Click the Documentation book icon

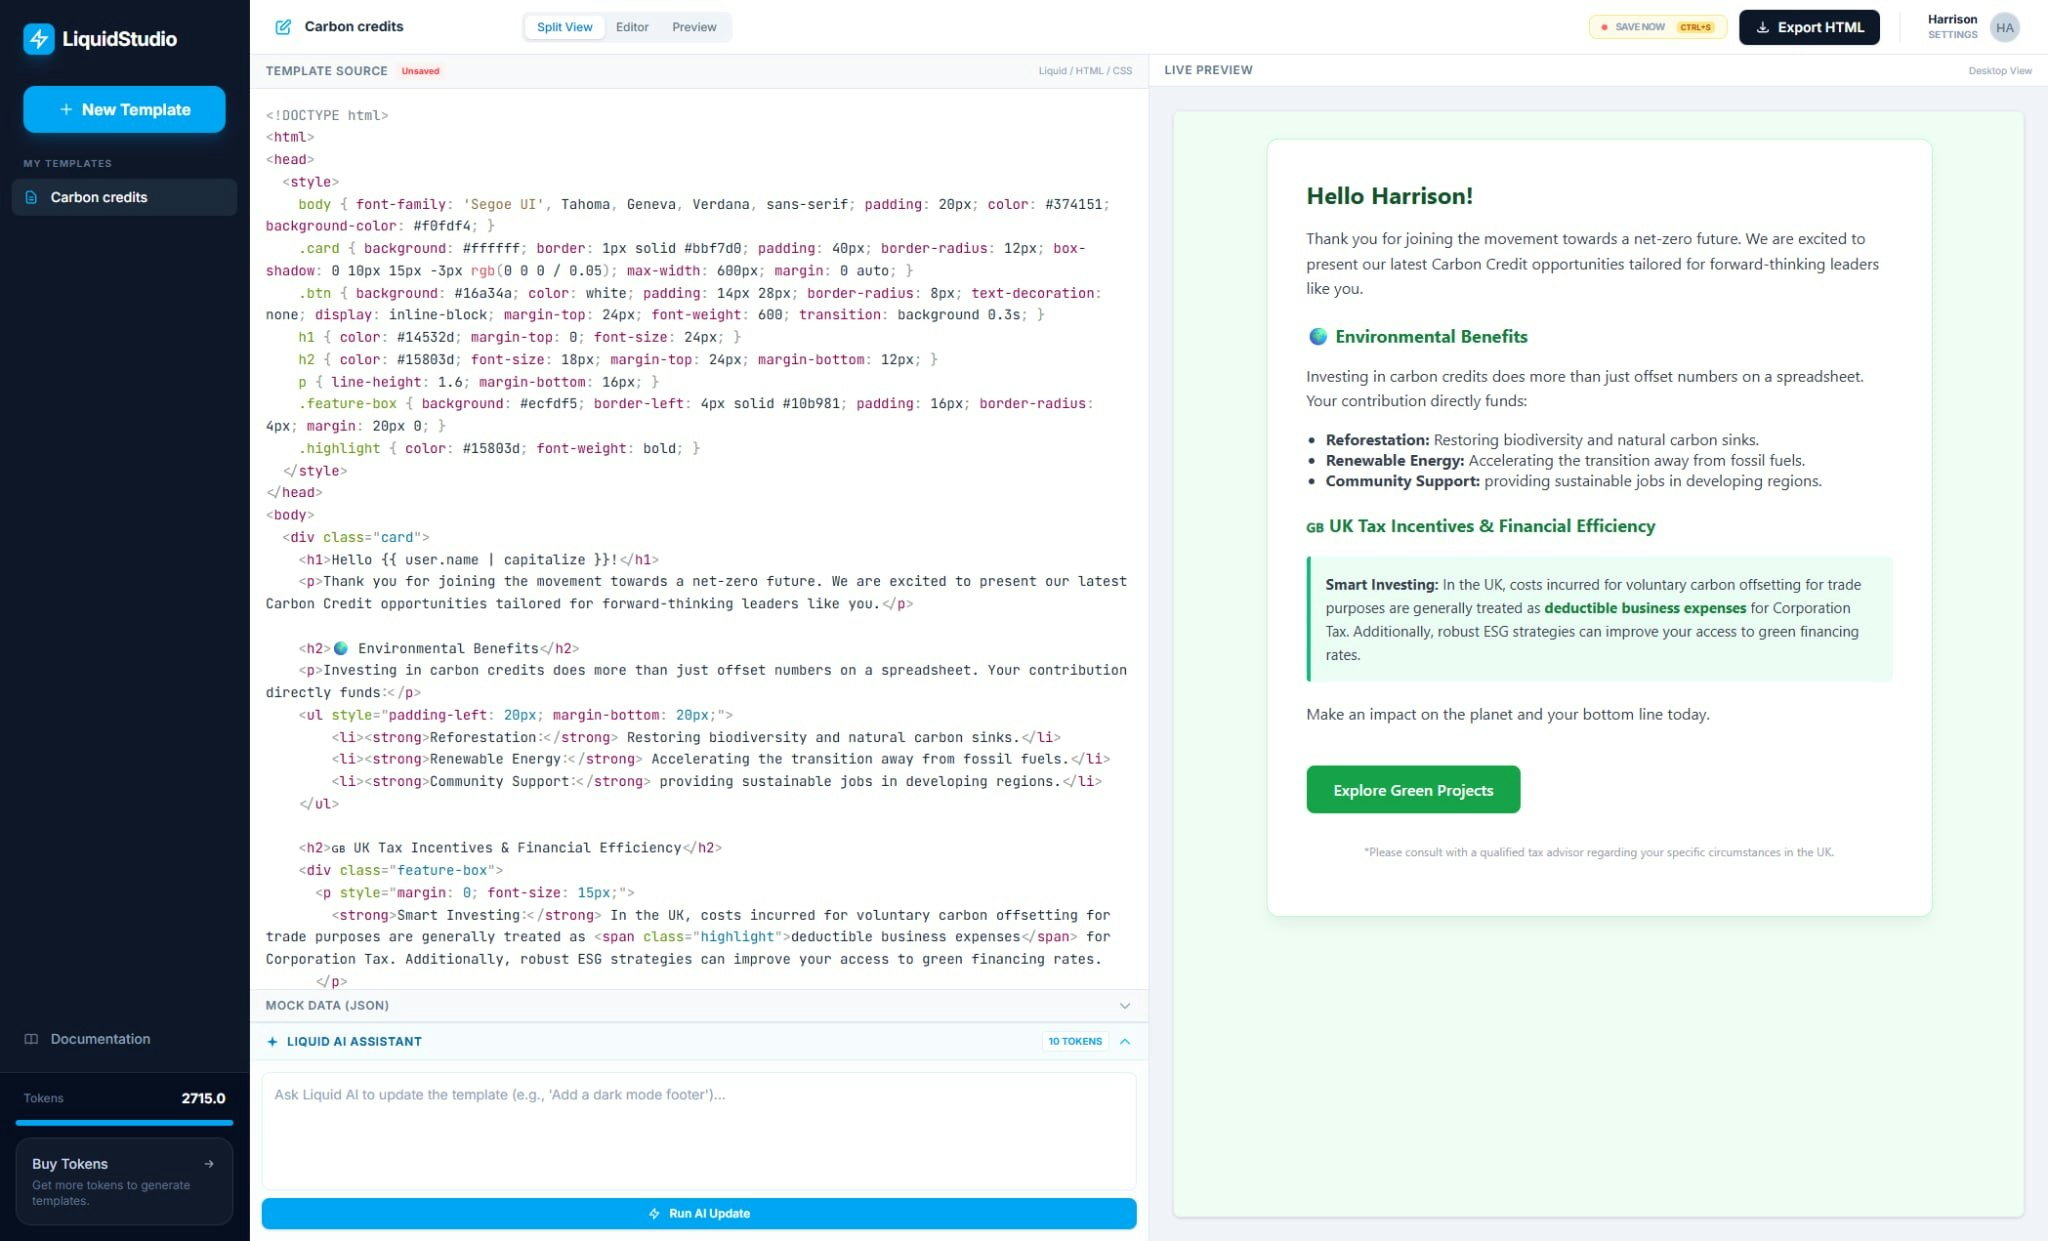click(x=31, y=1039)
